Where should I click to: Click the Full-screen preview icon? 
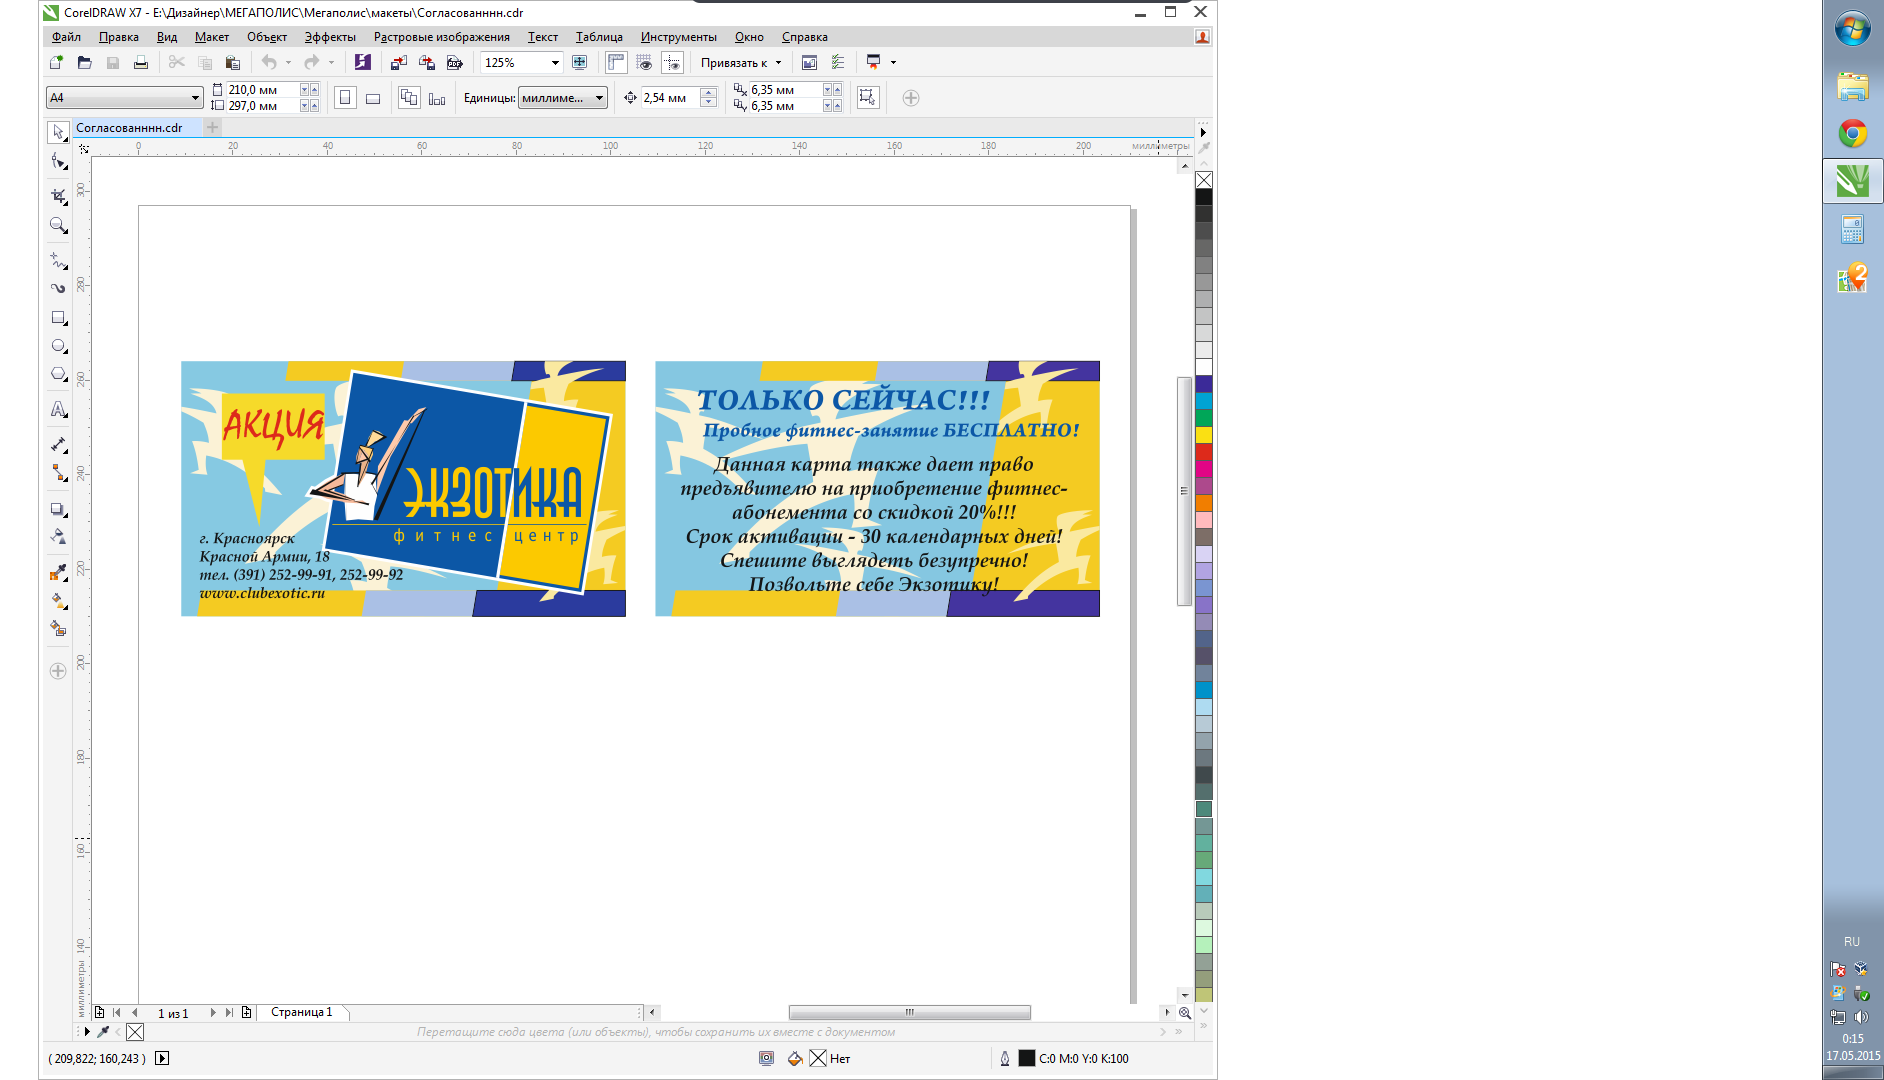tap(579, 62)
